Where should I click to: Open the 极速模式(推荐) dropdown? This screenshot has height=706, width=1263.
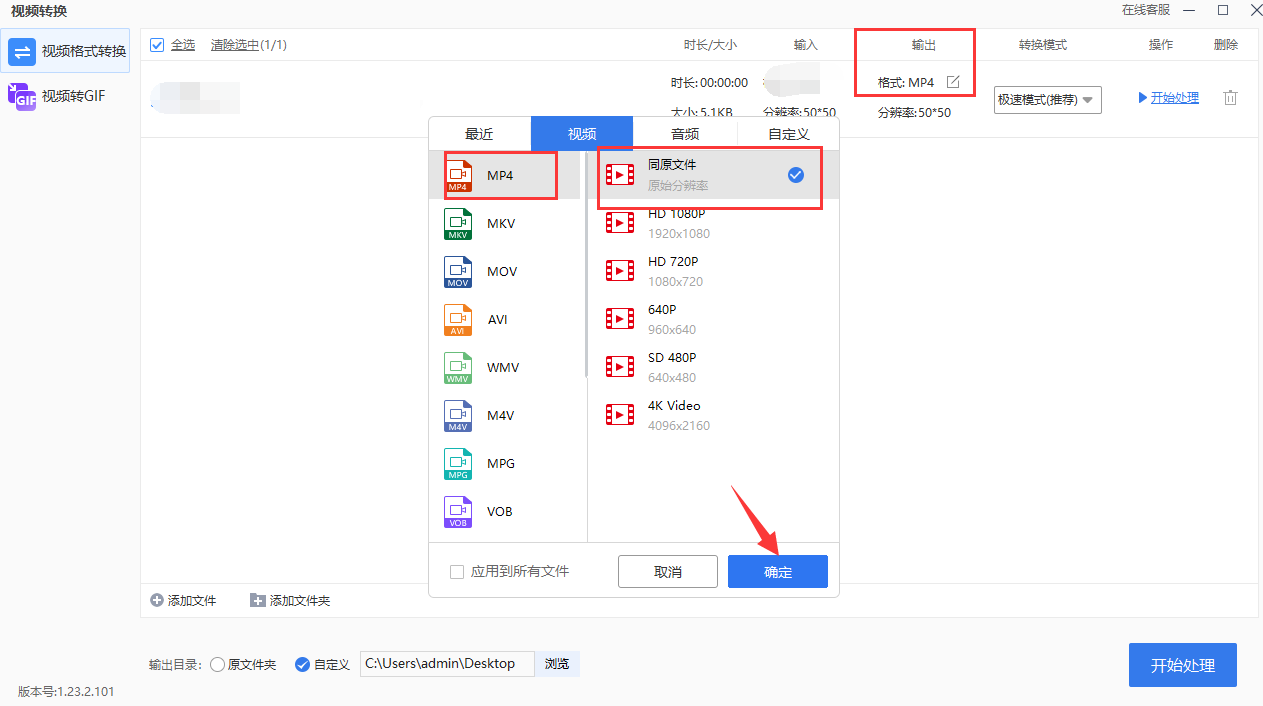(1046, 100)
